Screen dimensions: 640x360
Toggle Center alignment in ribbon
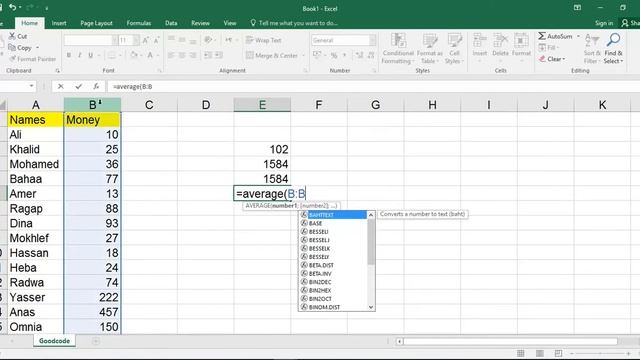pos(182,55)
